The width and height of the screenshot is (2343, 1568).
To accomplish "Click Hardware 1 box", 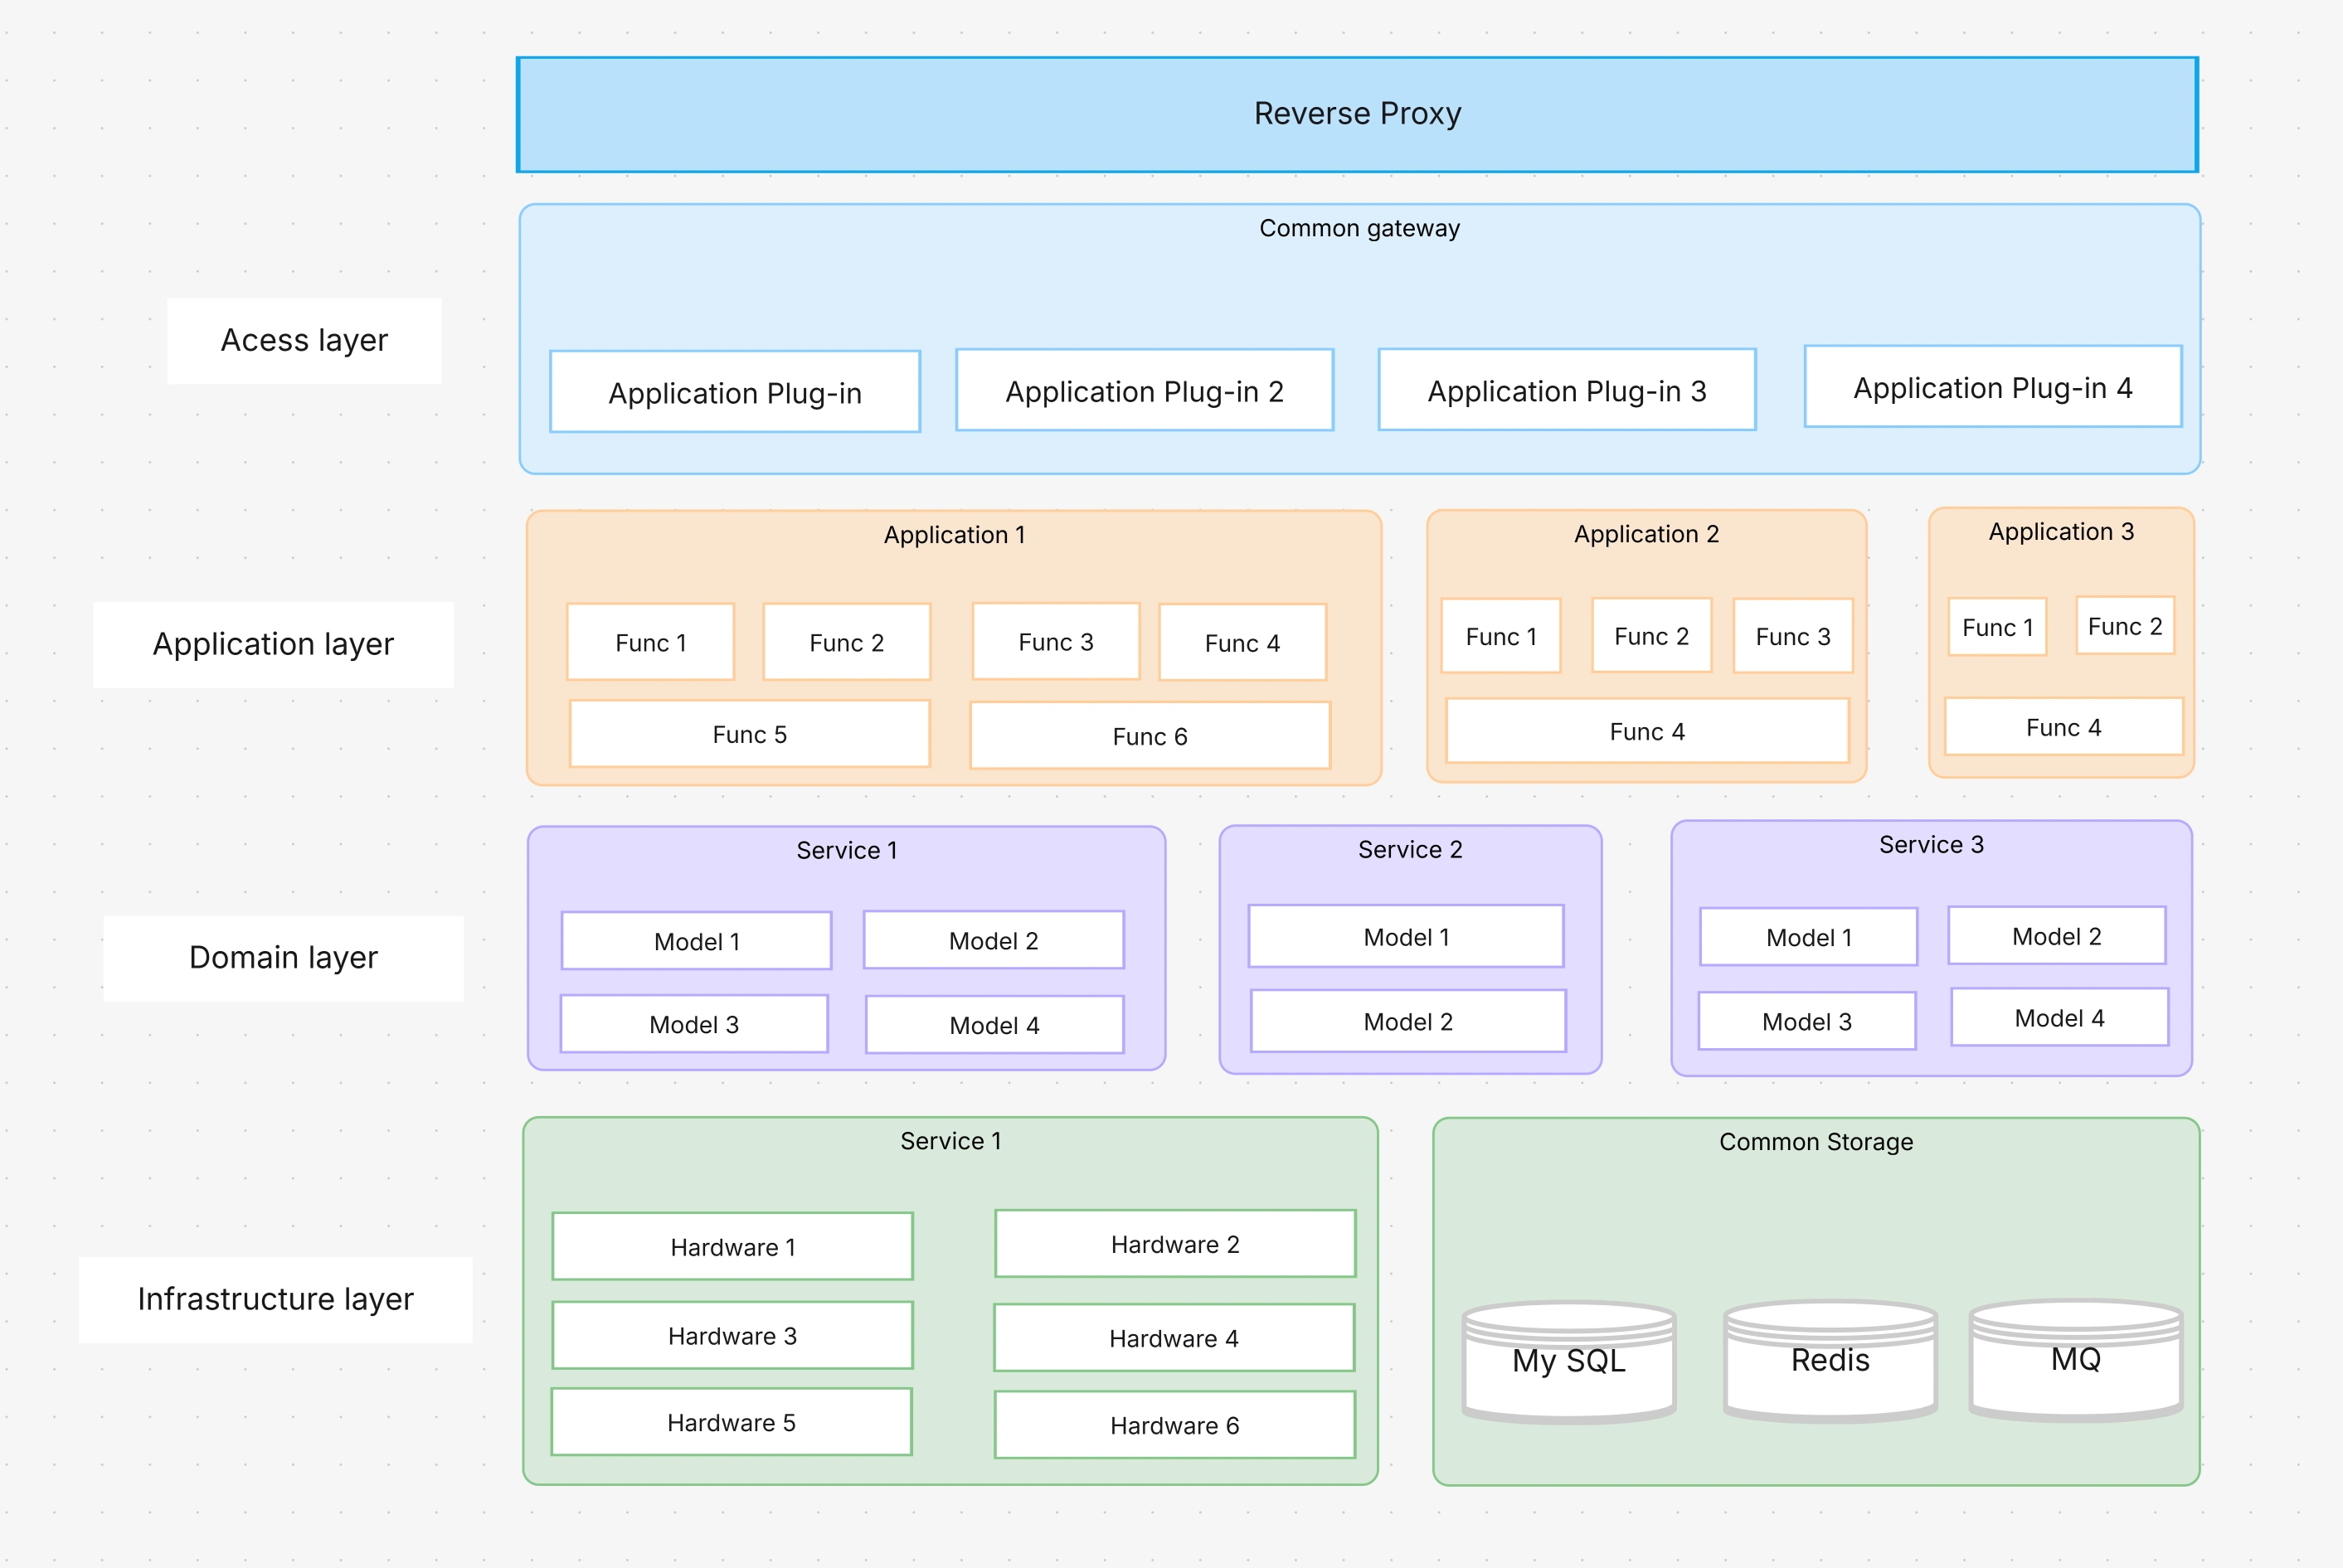I will click(x=732, y=1247).
